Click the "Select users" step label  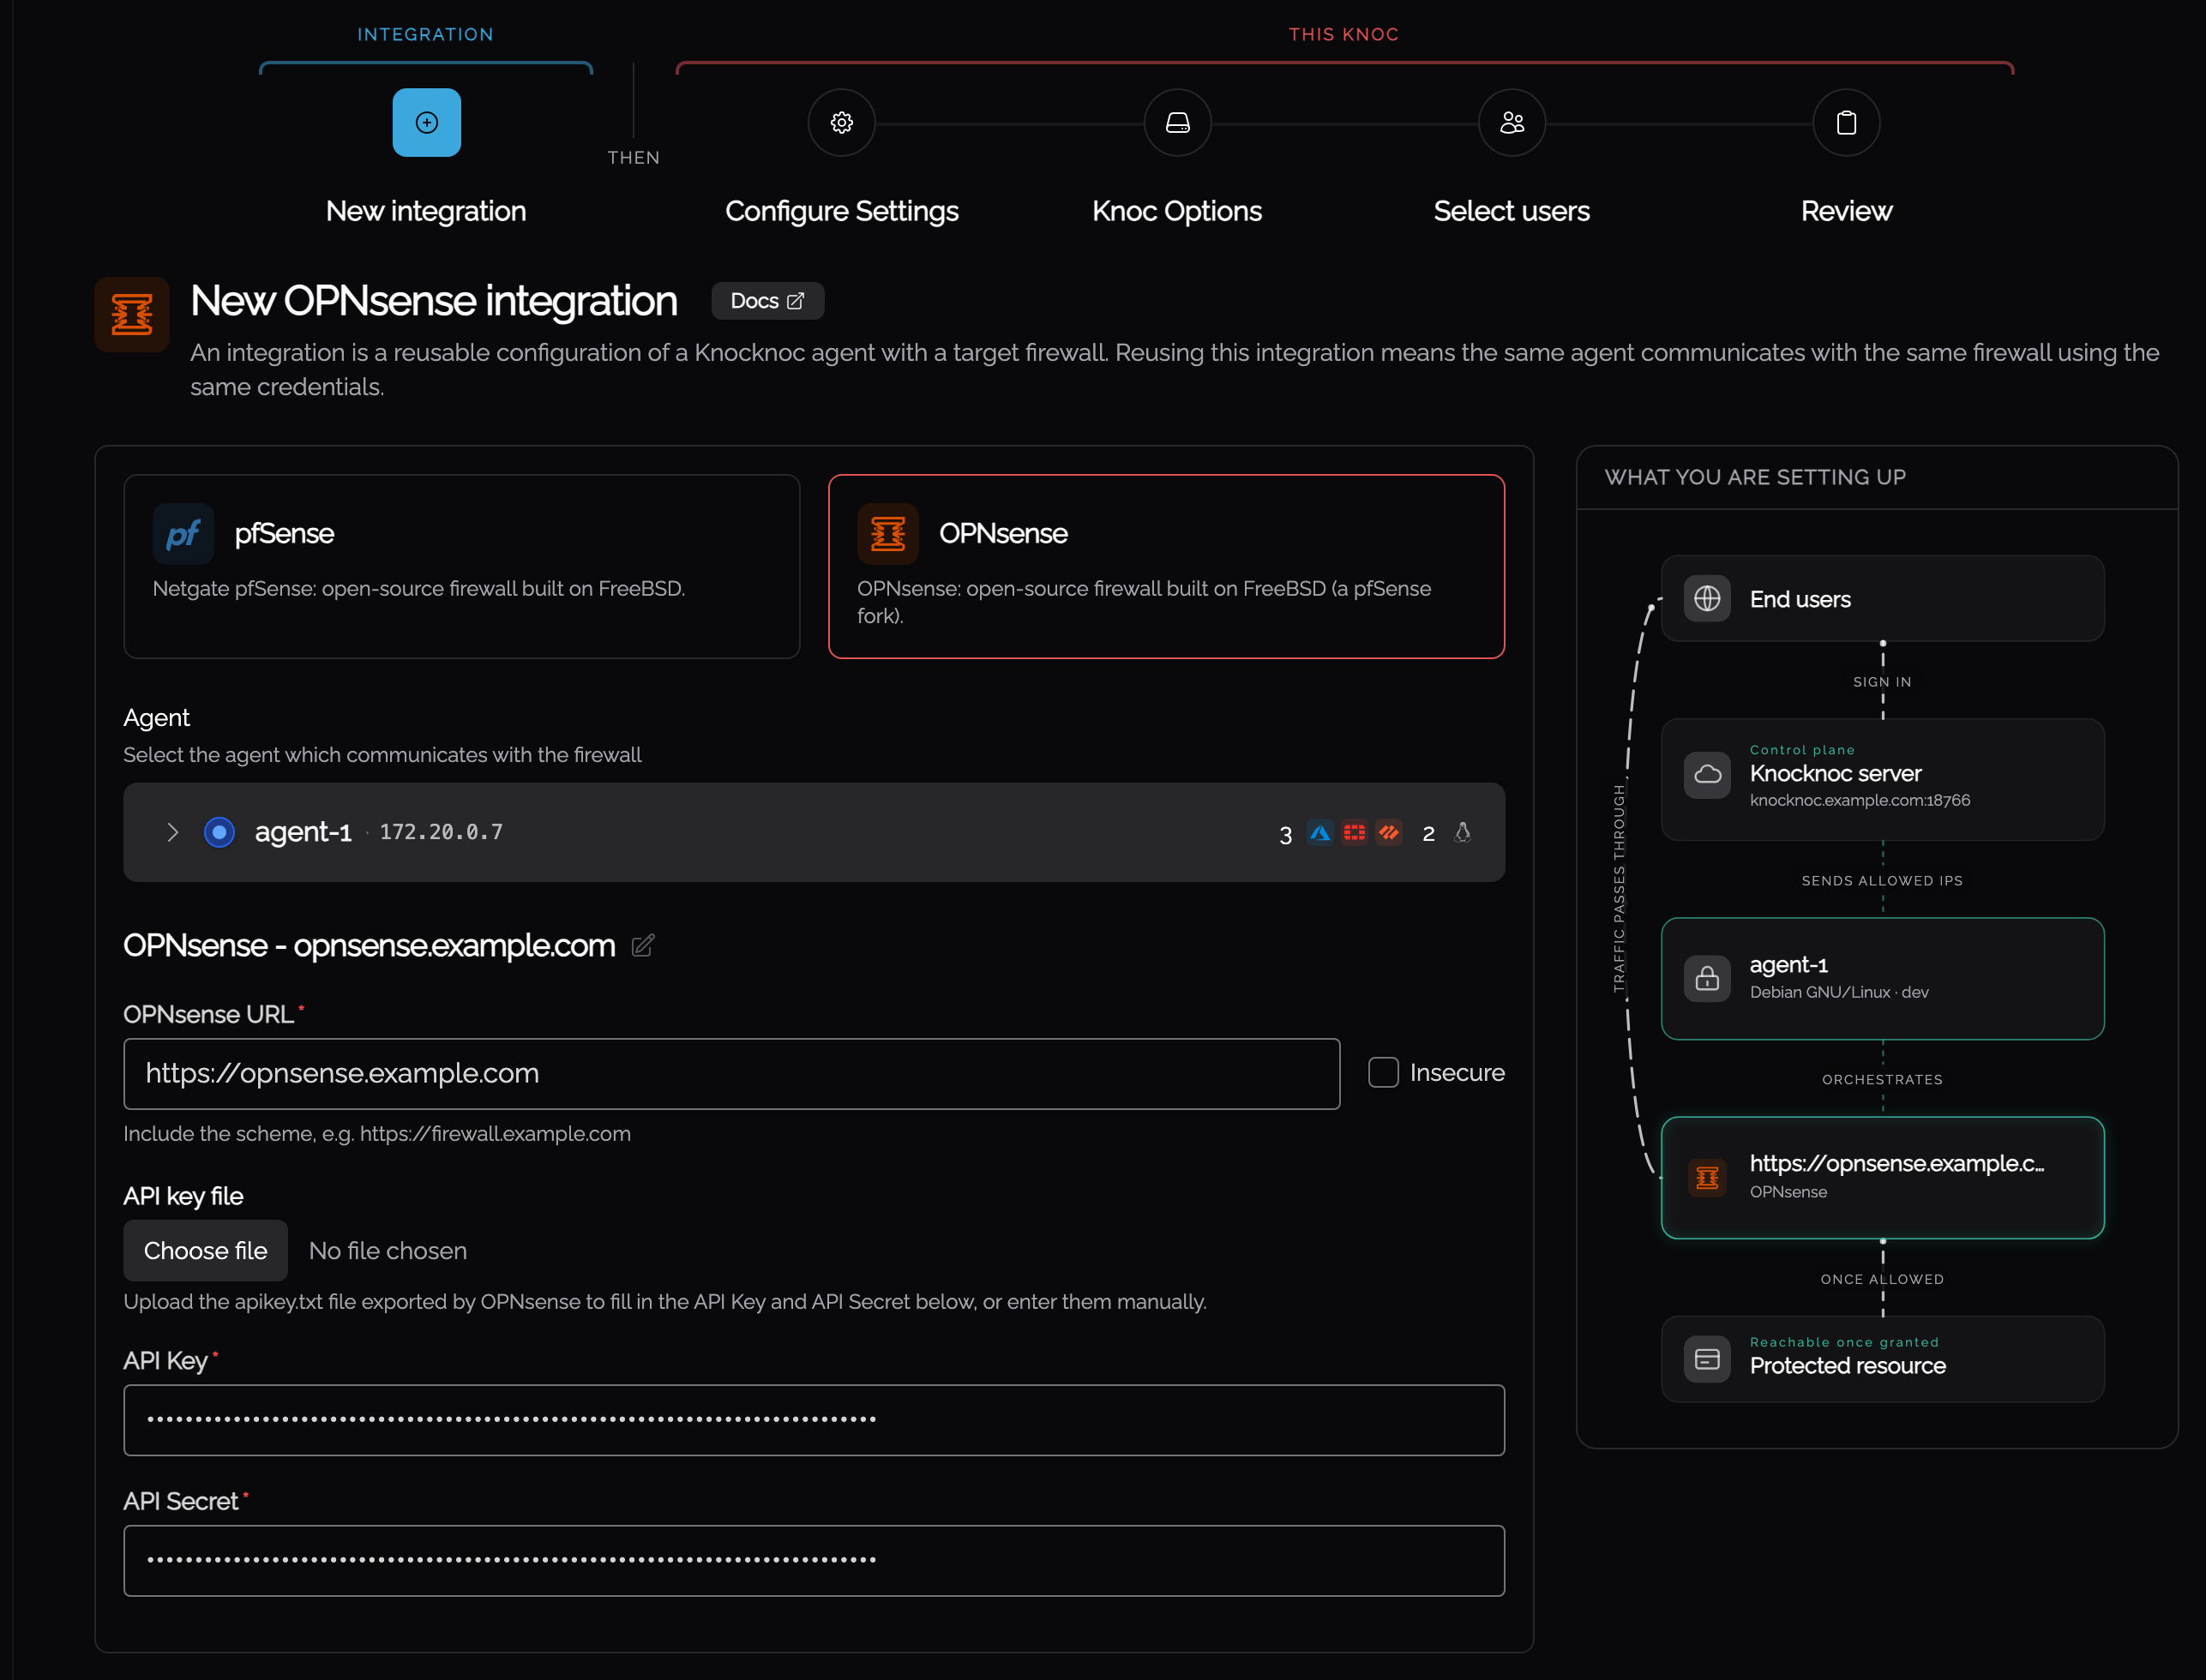point(1512,211)
